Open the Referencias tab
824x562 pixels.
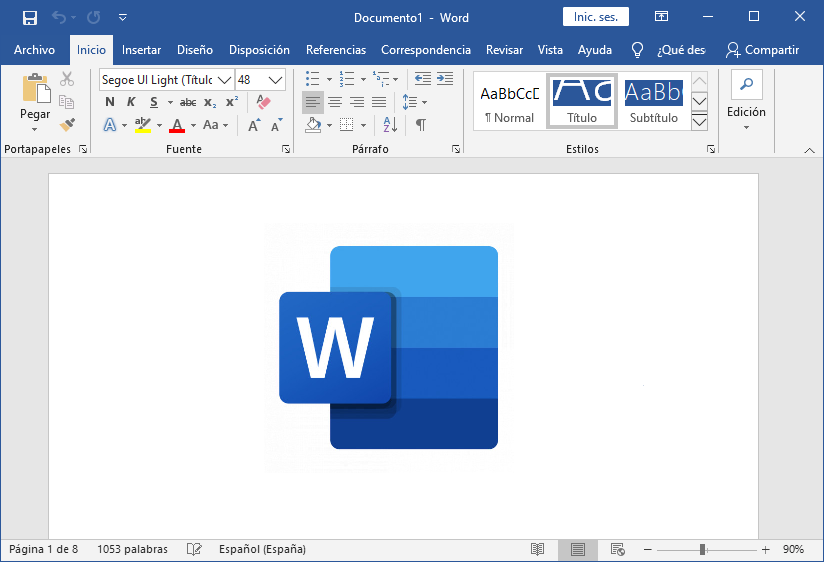click(336, 50)
